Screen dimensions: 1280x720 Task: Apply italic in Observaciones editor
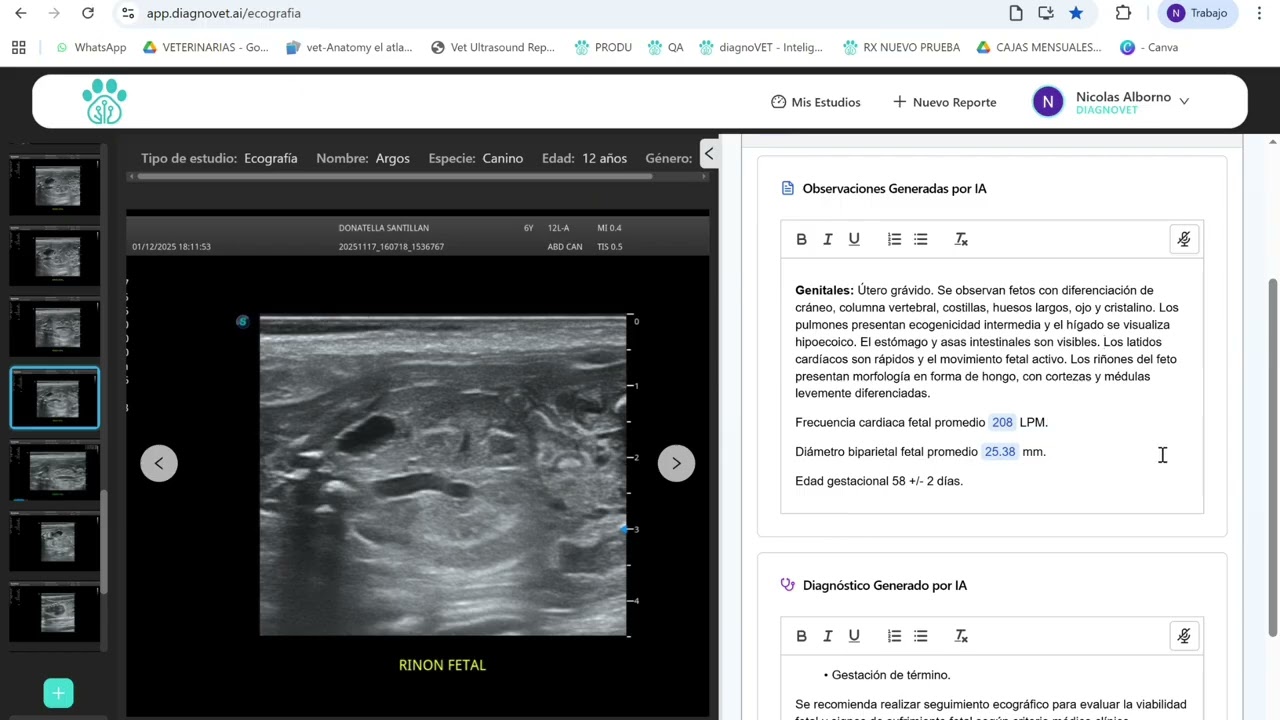827,239
